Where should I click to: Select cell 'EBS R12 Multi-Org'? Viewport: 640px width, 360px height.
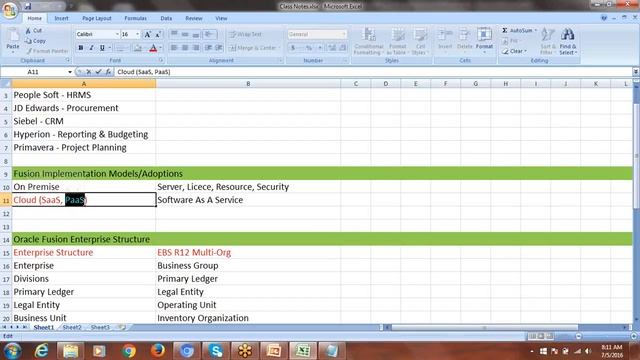click(248, 253)
